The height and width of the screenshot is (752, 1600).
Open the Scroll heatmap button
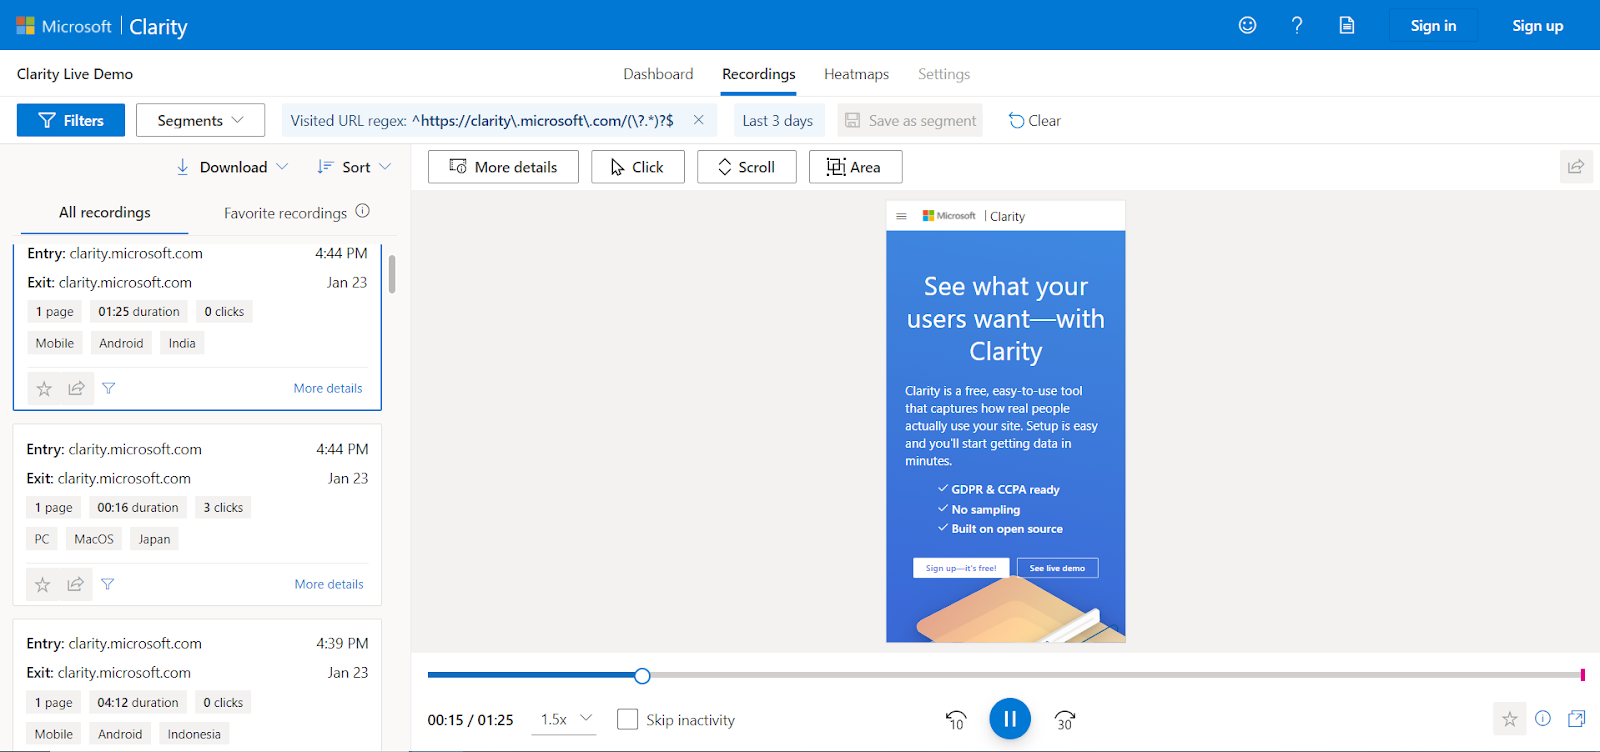tap(747, 167)
